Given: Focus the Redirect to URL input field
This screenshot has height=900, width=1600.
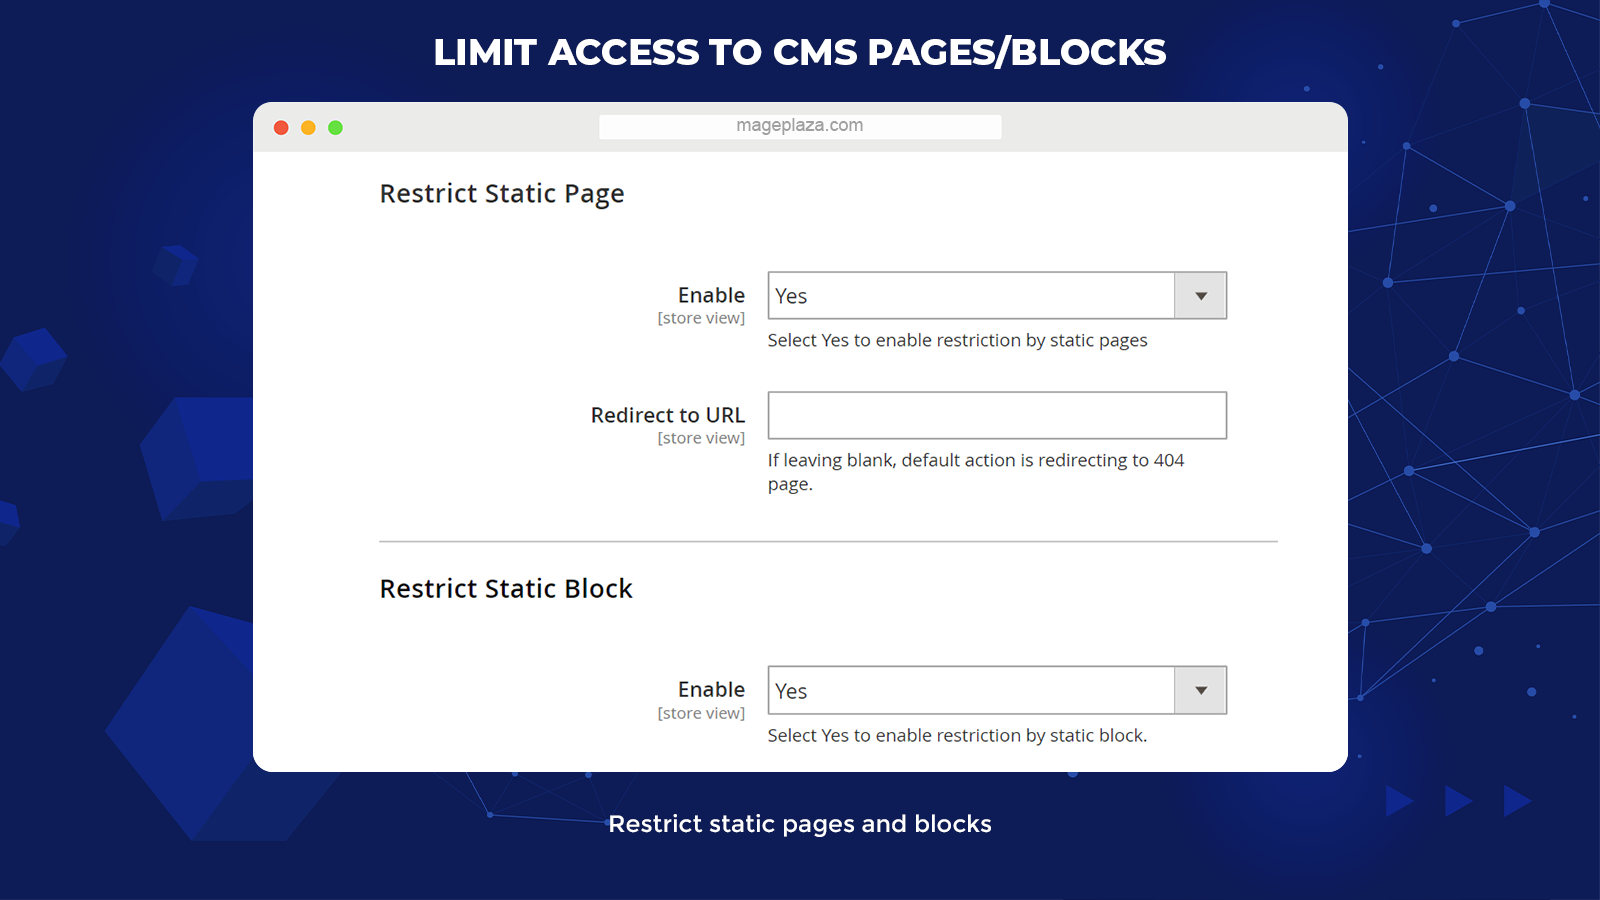Looking at the screenshot, I should coord(997,415).
